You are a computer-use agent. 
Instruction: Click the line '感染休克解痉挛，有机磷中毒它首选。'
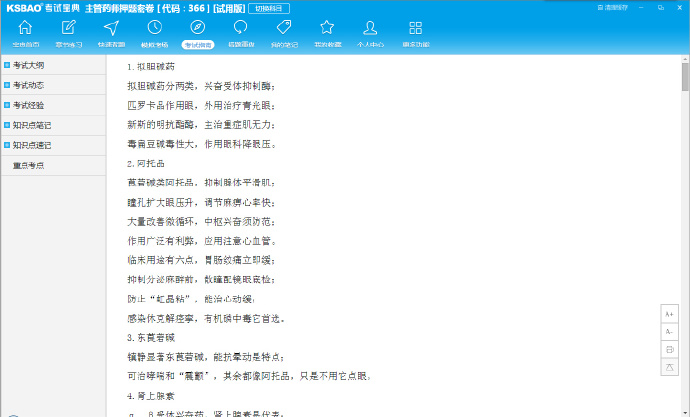pos(206,318)
